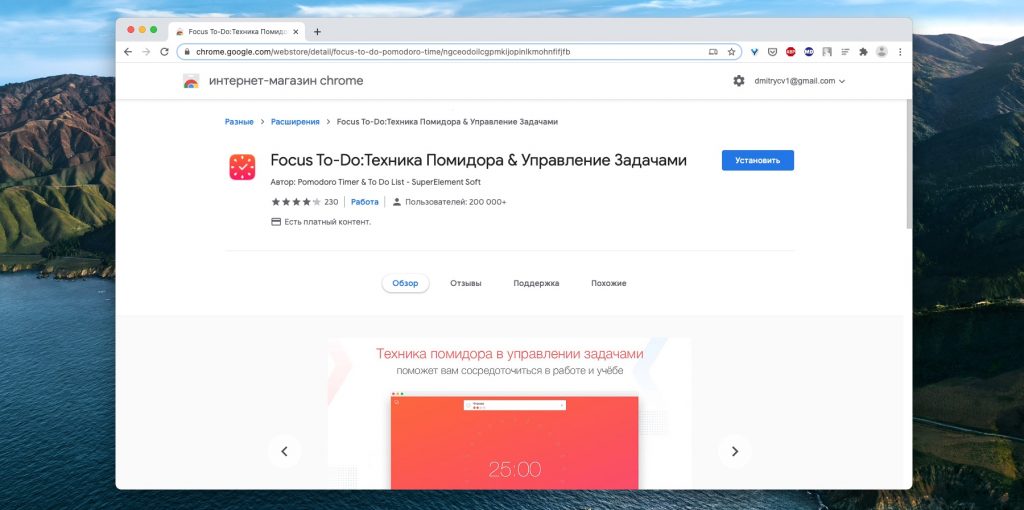Click the Chrome Web Store logo
Screen dimensions: 1024x510
pos(191,81)
